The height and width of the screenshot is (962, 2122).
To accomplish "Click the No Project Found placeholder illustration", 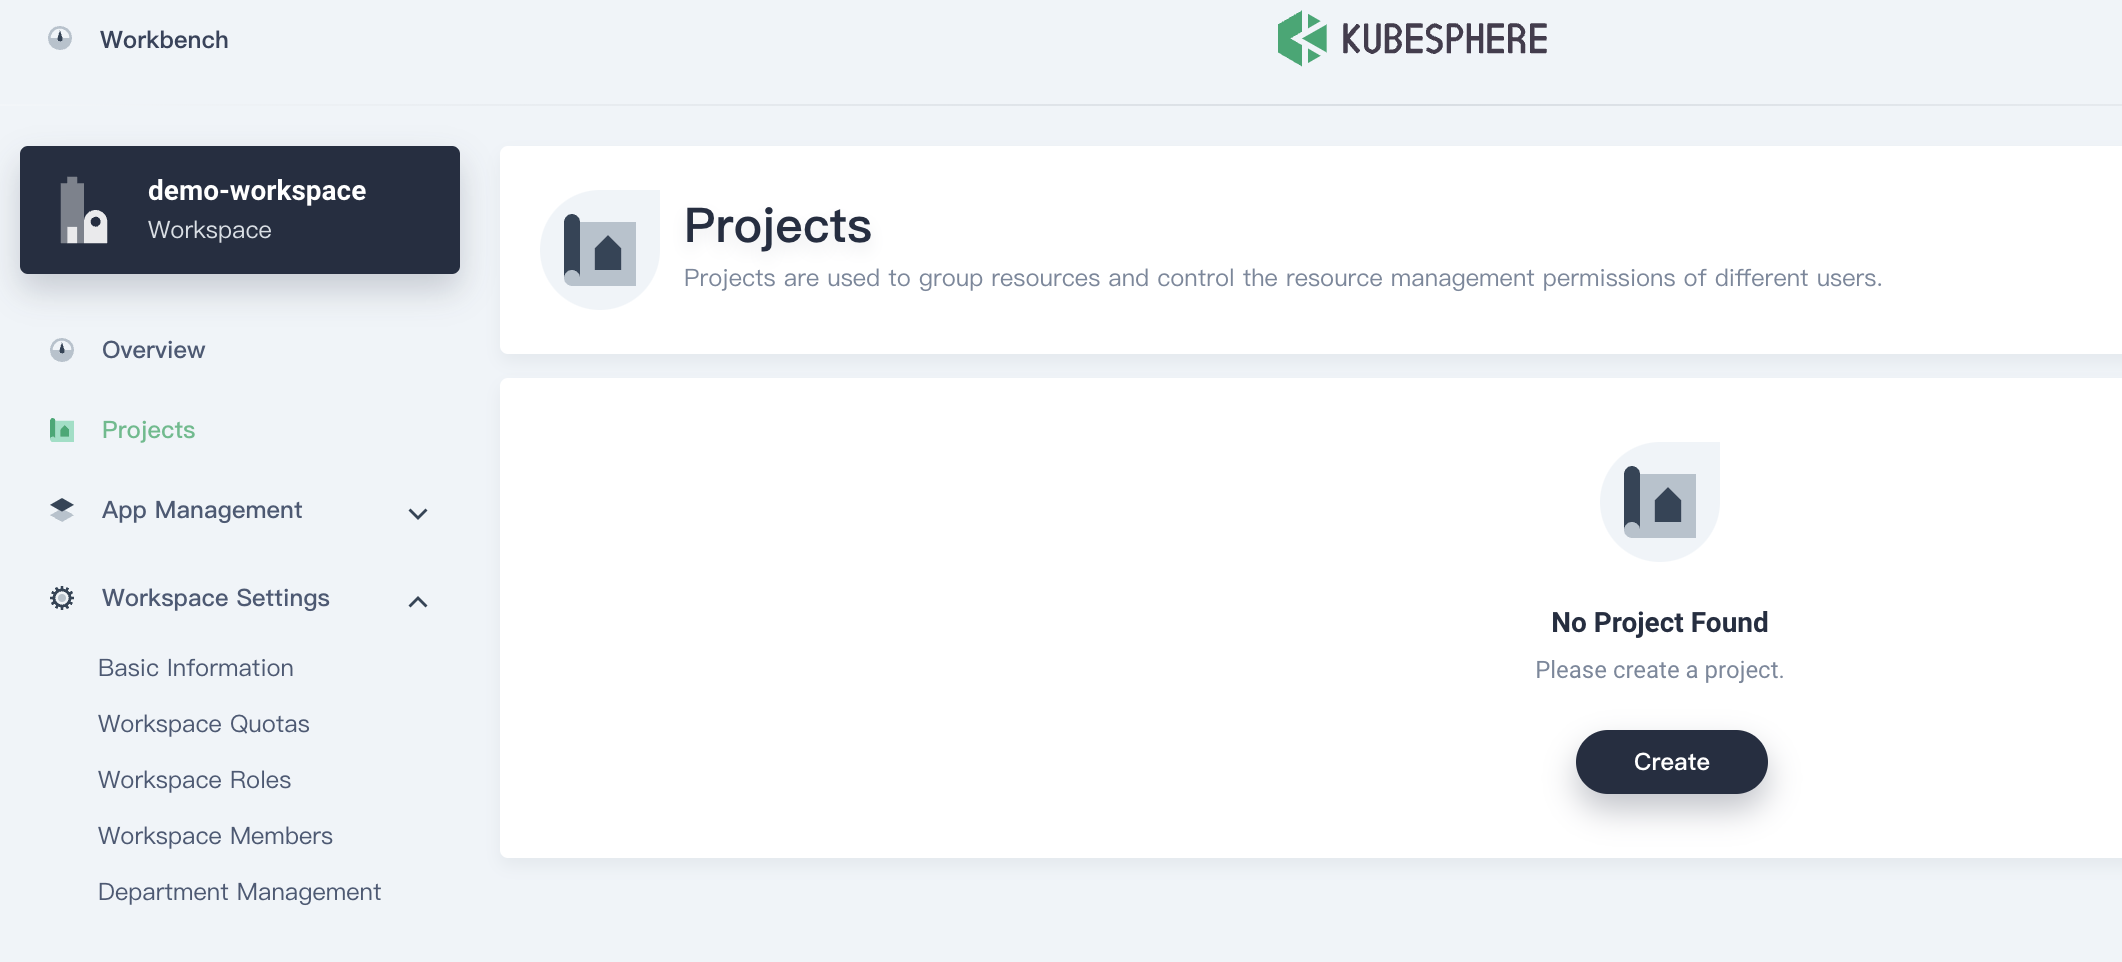I will [1658, 500].
